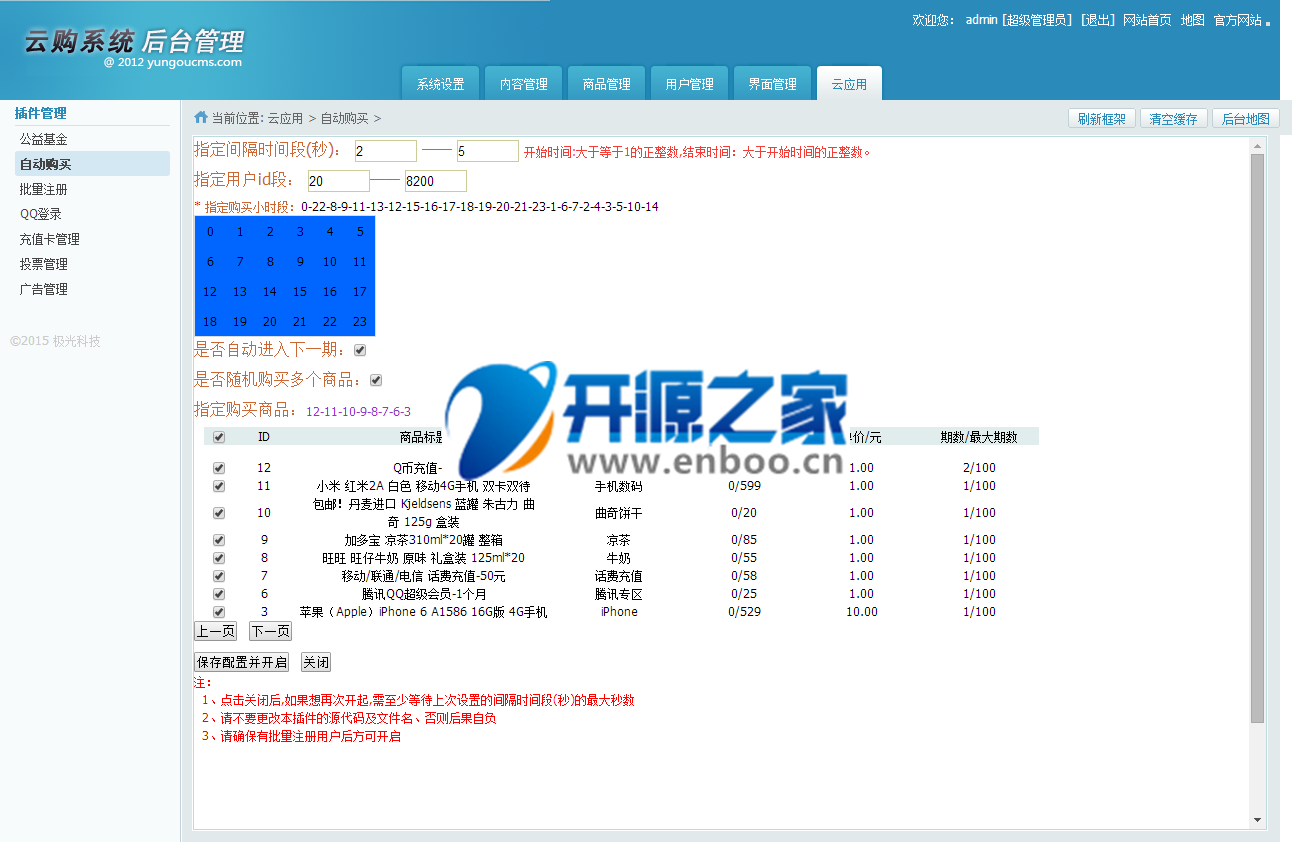Image resolution: width=1292 pixels, height=842 pixels.
Task: Toggle the select-all checkbox in table header
Action: point(219,437)
